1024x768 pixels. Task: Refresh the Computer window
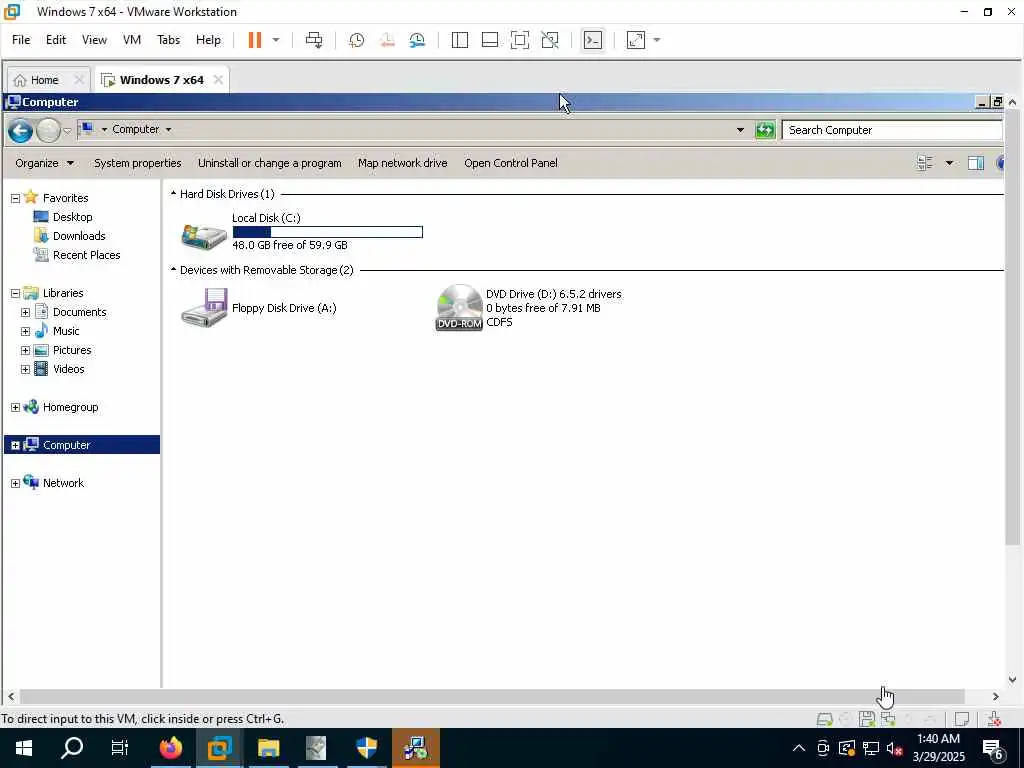point(765,130)
